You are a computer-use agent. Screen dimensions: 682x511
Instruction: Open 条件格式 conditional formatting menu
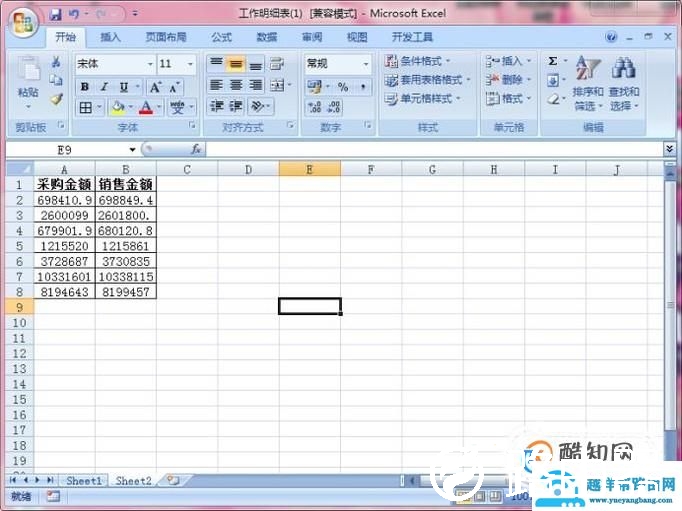(418, 61)
